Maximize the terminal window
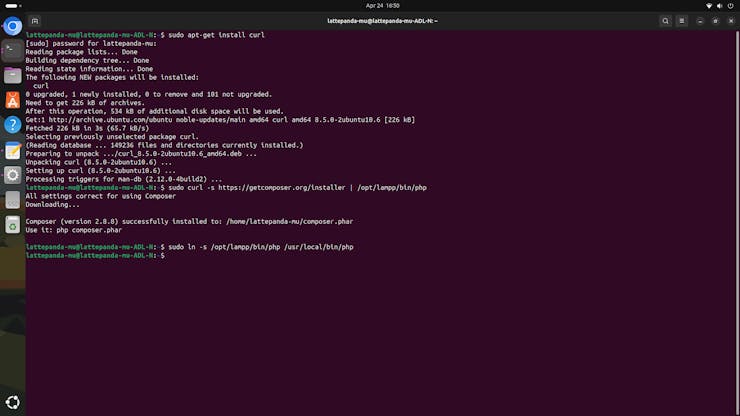This screenshot has width=740, height=416. (x=715, y=21)
